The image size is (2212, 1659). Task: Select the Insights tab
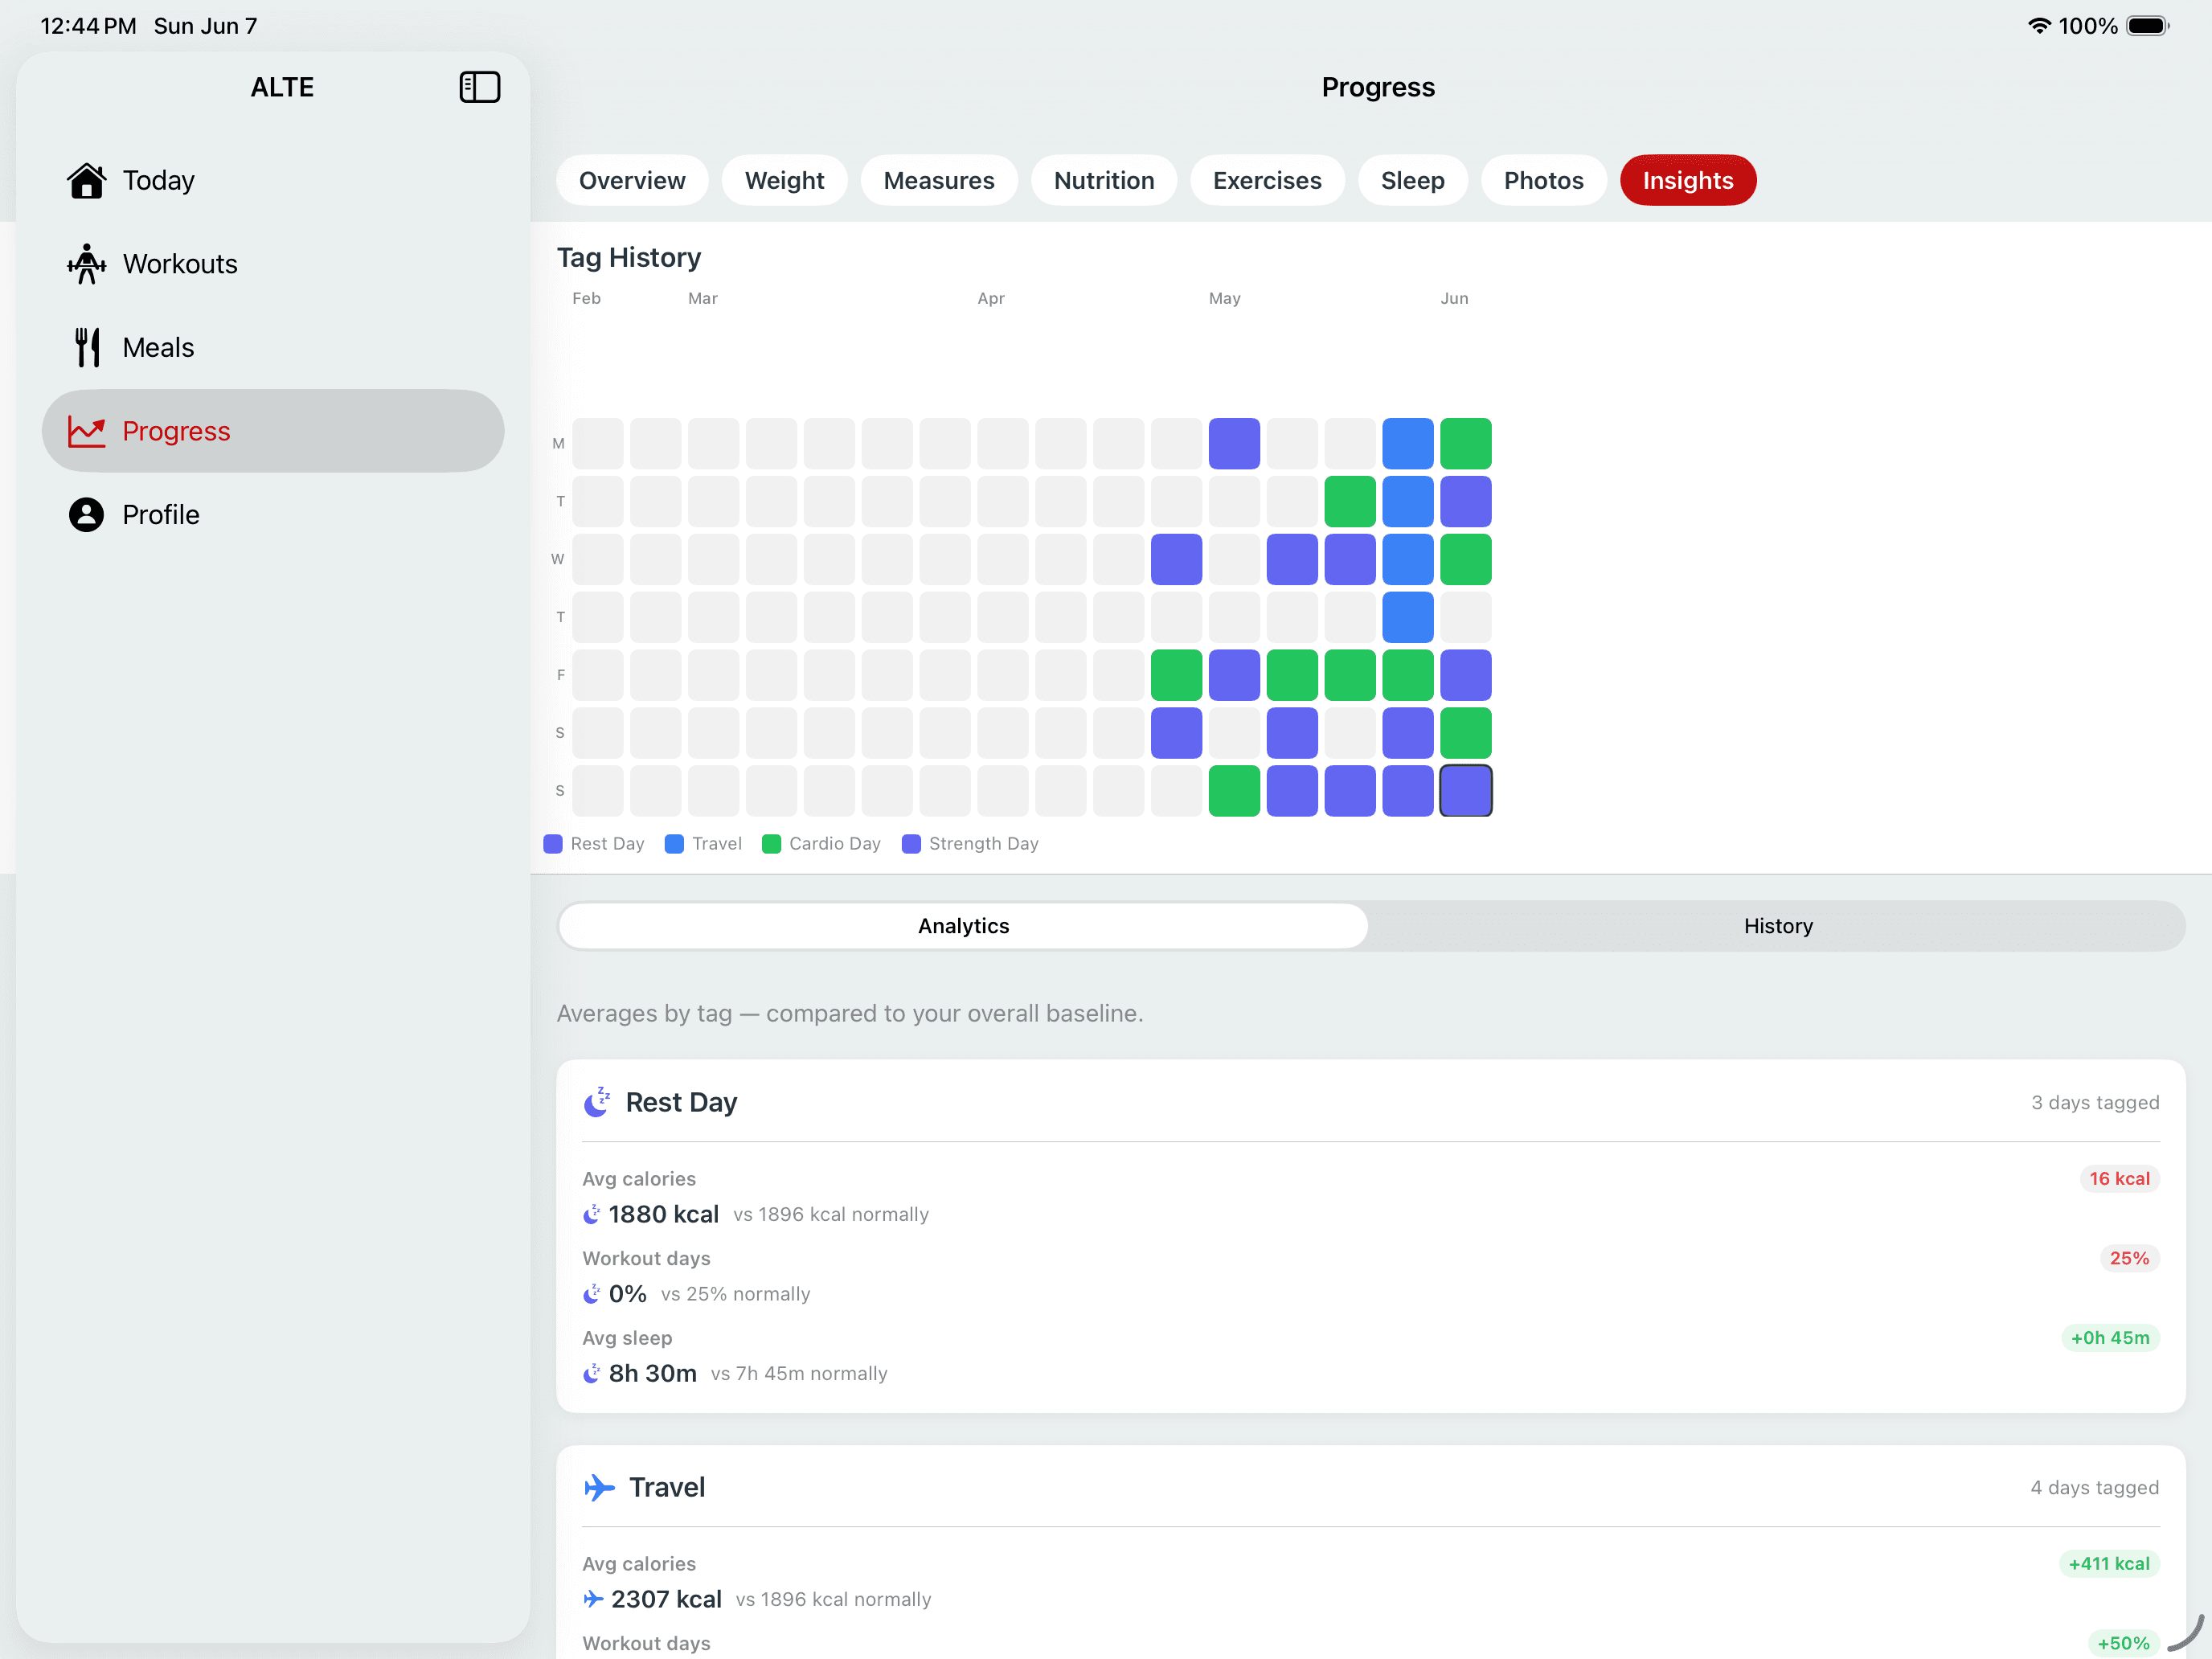(1687, 180)
